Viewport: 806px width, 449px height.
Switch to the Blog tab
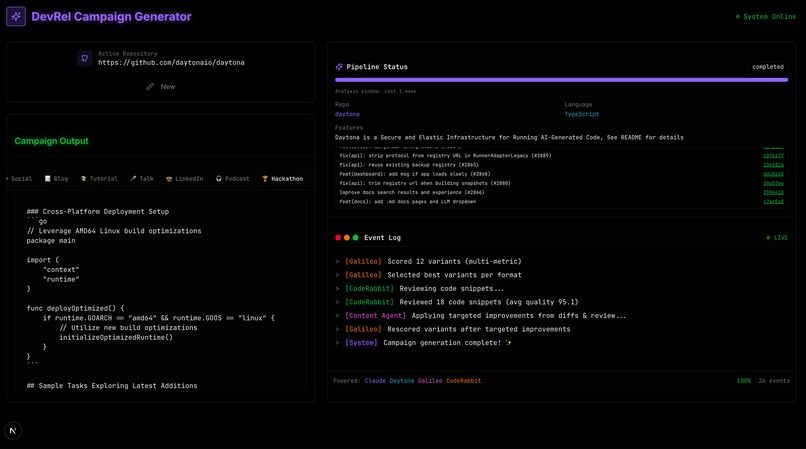(x=57, y=179)
